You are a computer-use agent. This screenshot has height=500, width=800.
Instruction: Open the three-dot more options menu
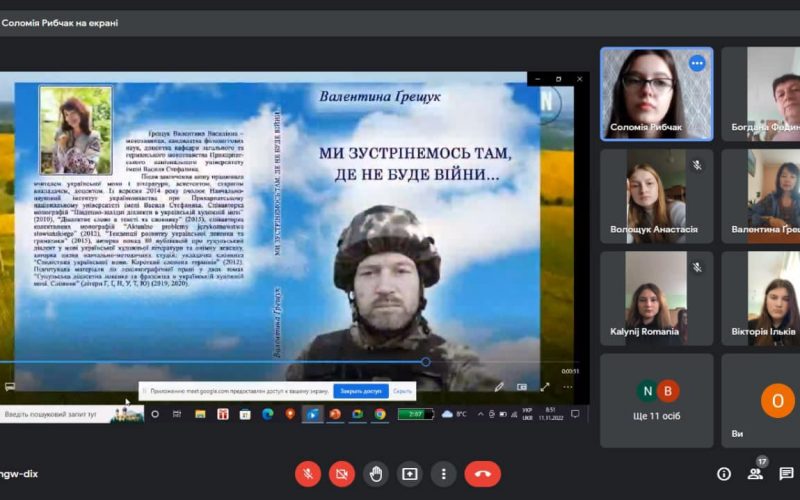coord(443,473)
